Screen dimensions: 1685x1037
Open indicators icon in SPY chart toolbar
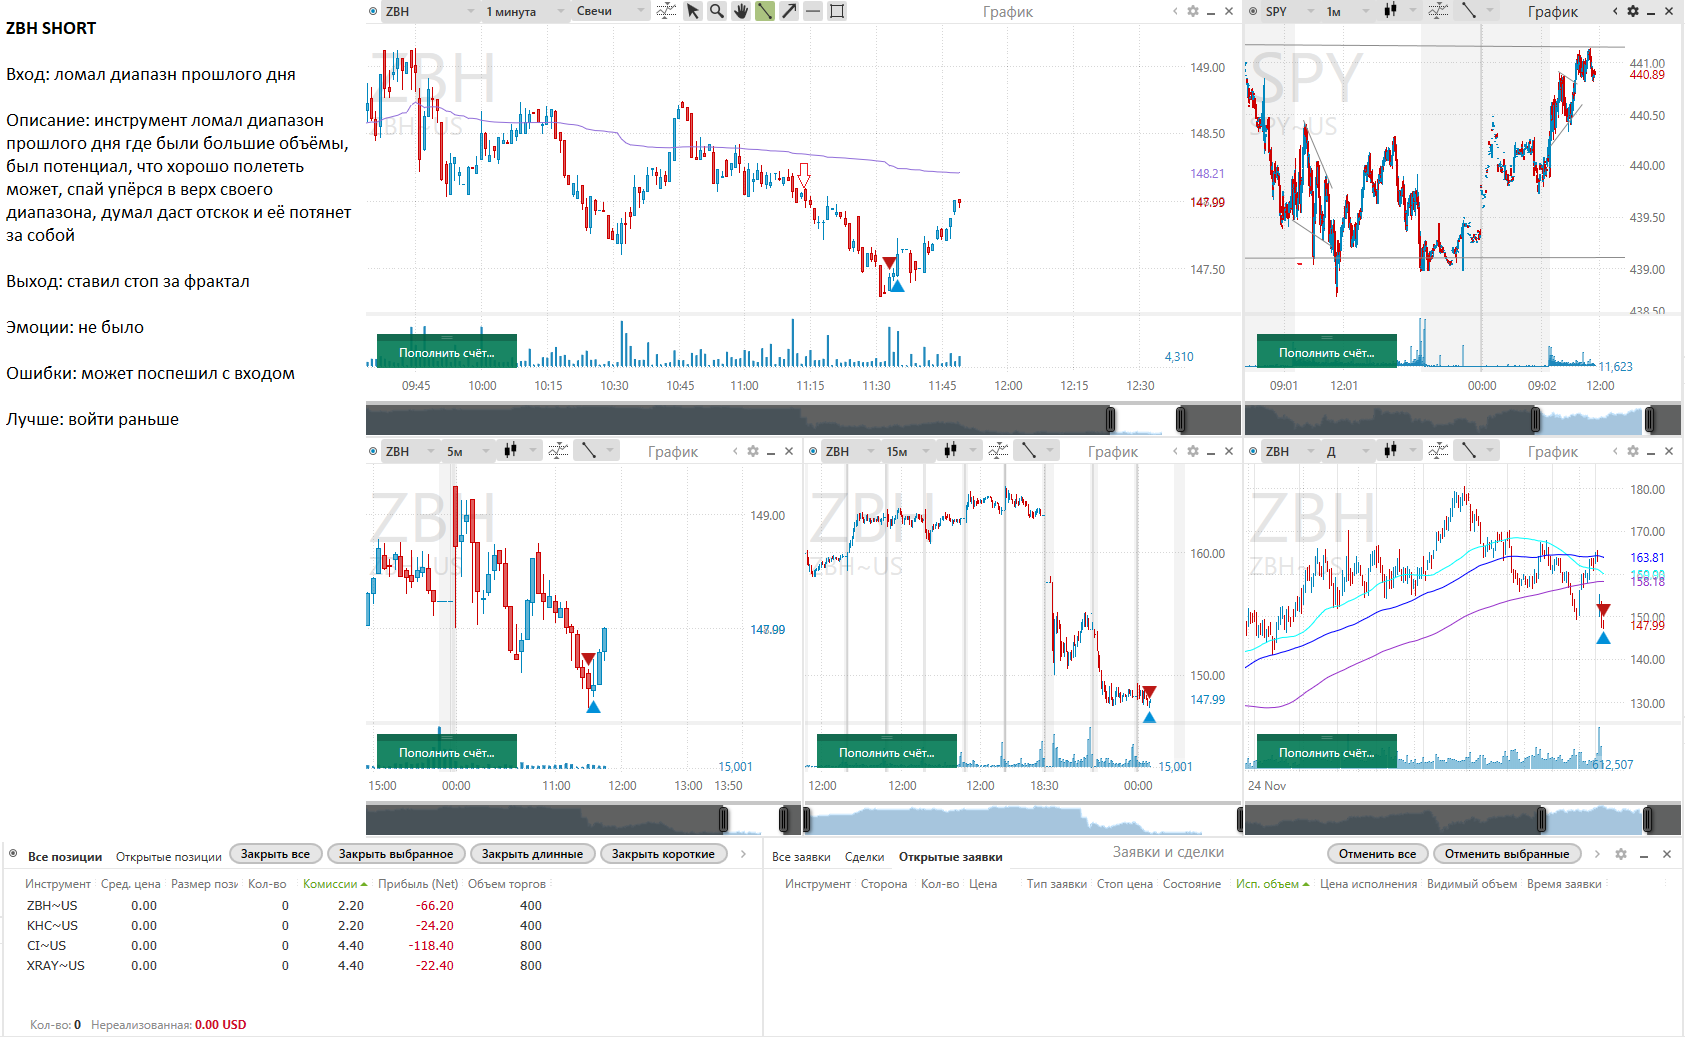(1438, 11)
